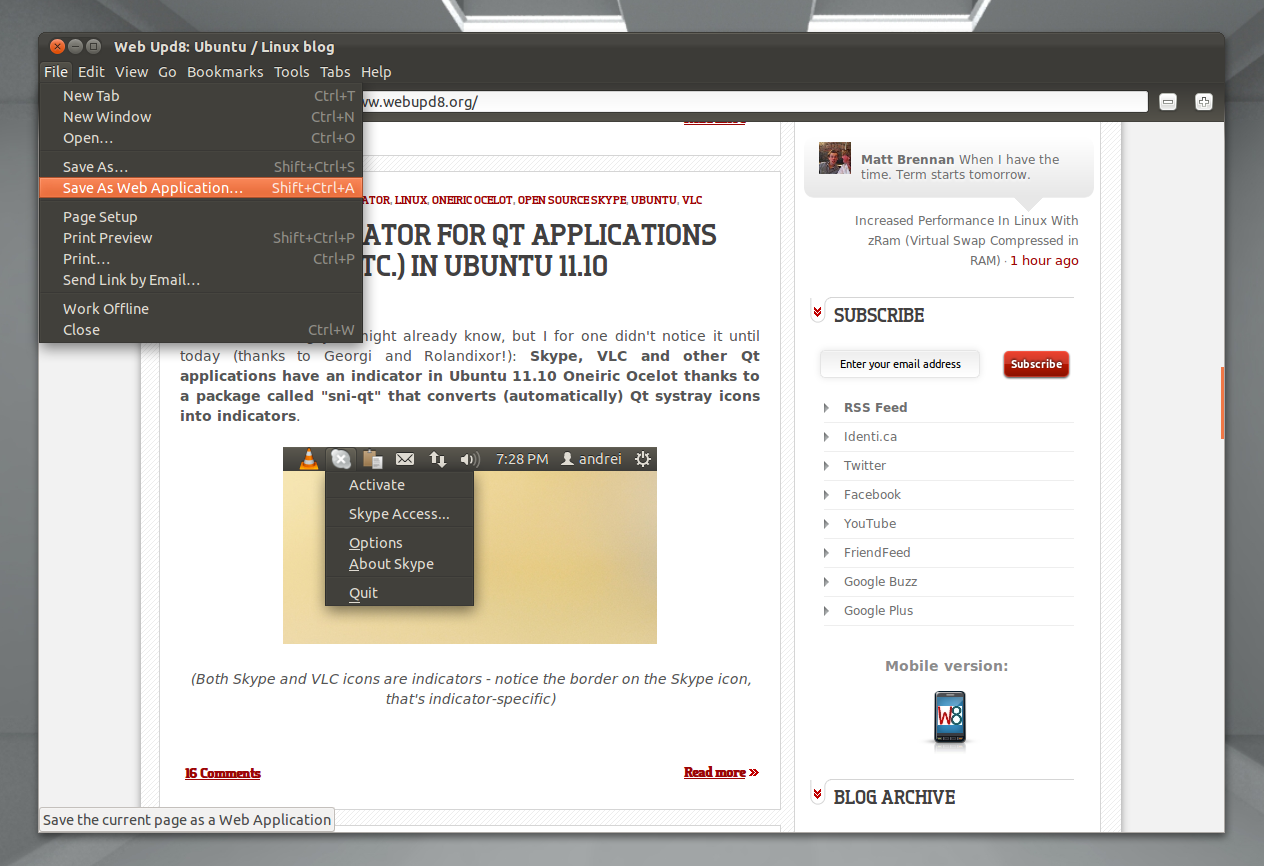Open the Bookmarks menu
Screen dimensions: 1264x866
tap(225, 72)
